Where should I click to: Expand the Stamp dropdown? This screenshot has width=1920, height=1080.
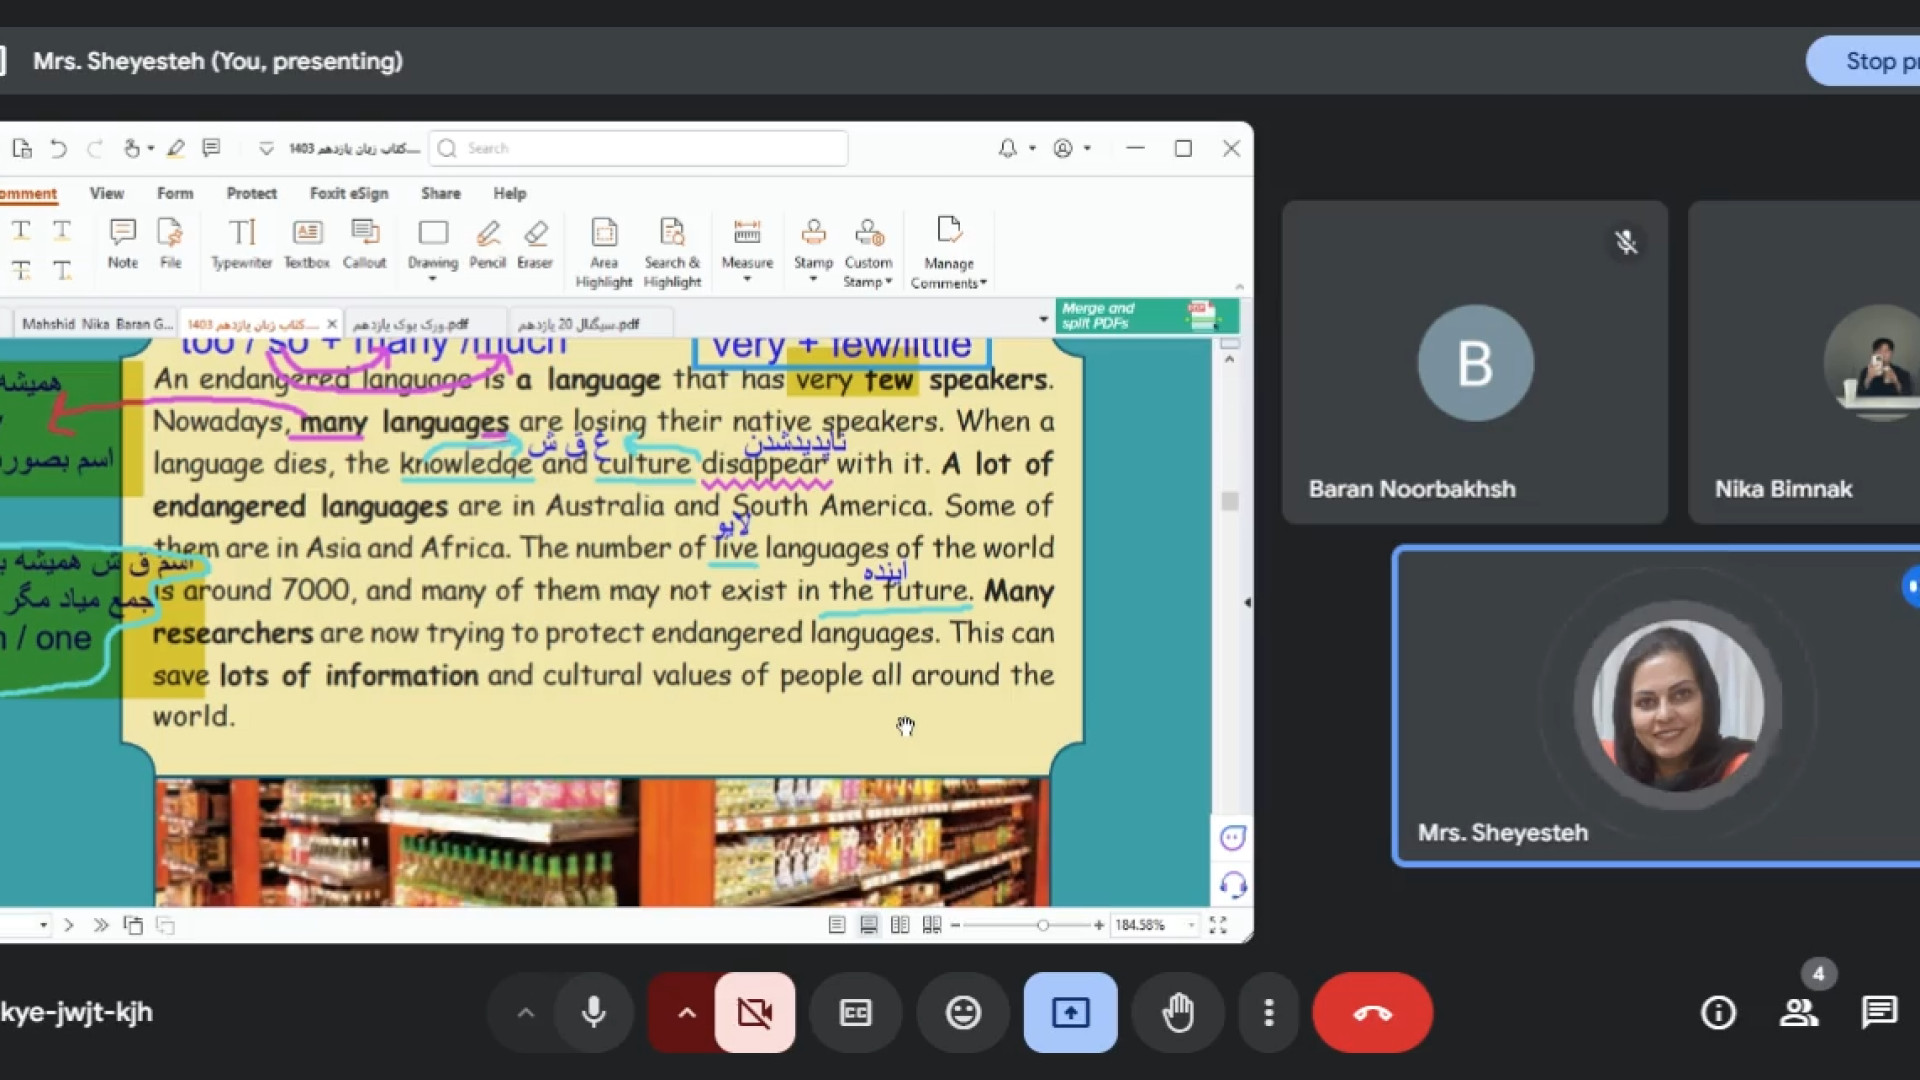click(x=813, y=280)
